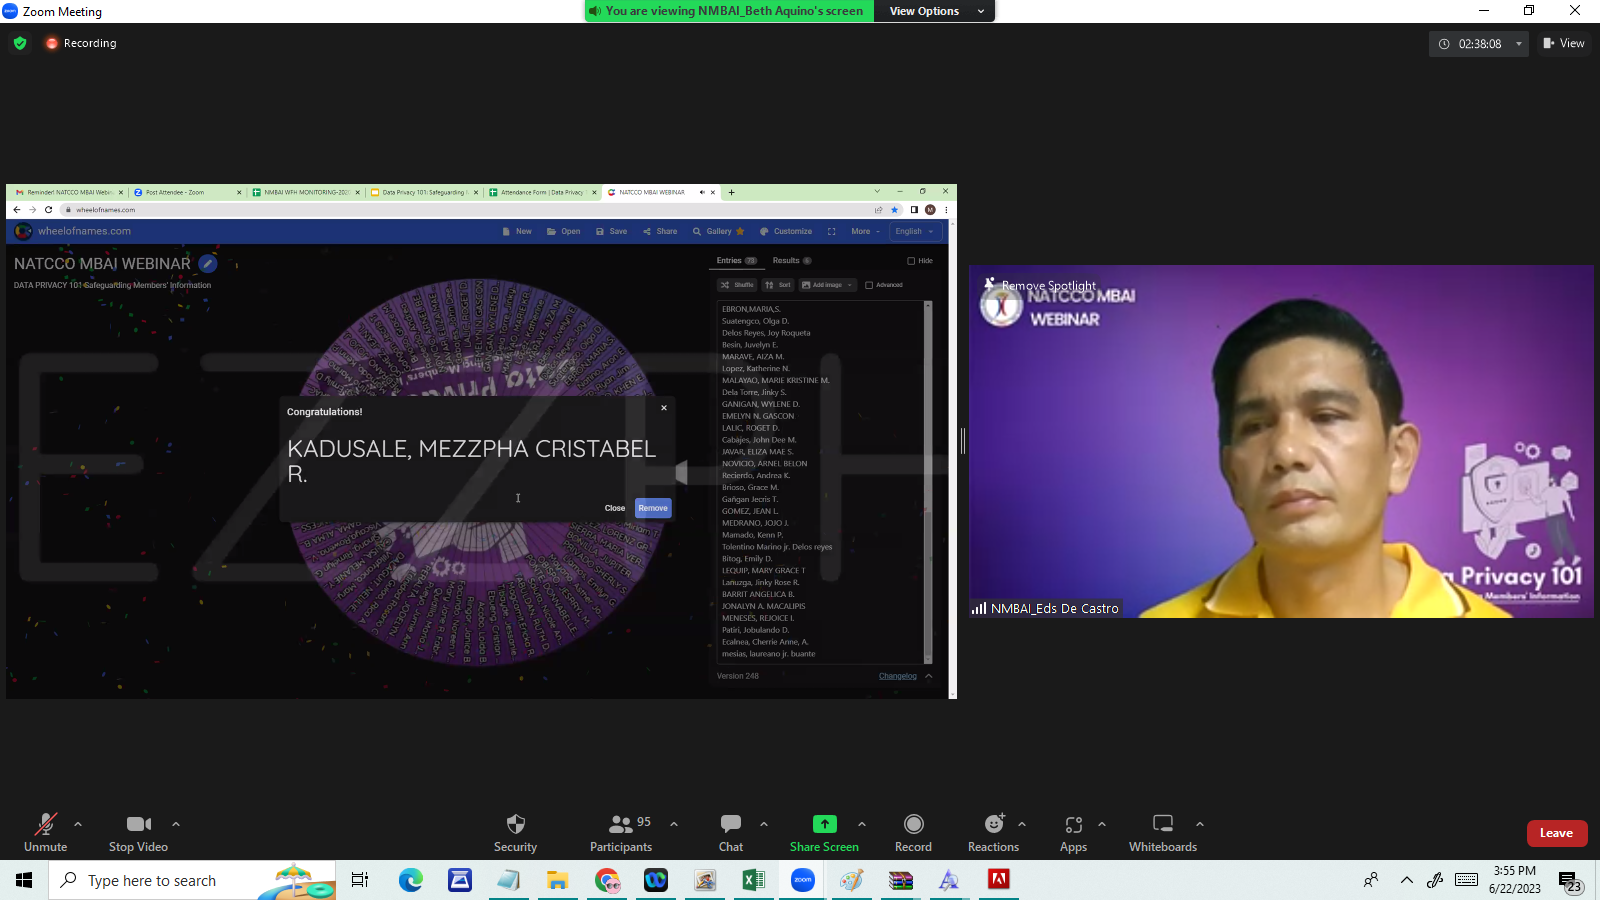Open a new browser tab with plus
The height and width of the screenshot is (900, 1600).
pyautogui.click(x=732, y=192)
